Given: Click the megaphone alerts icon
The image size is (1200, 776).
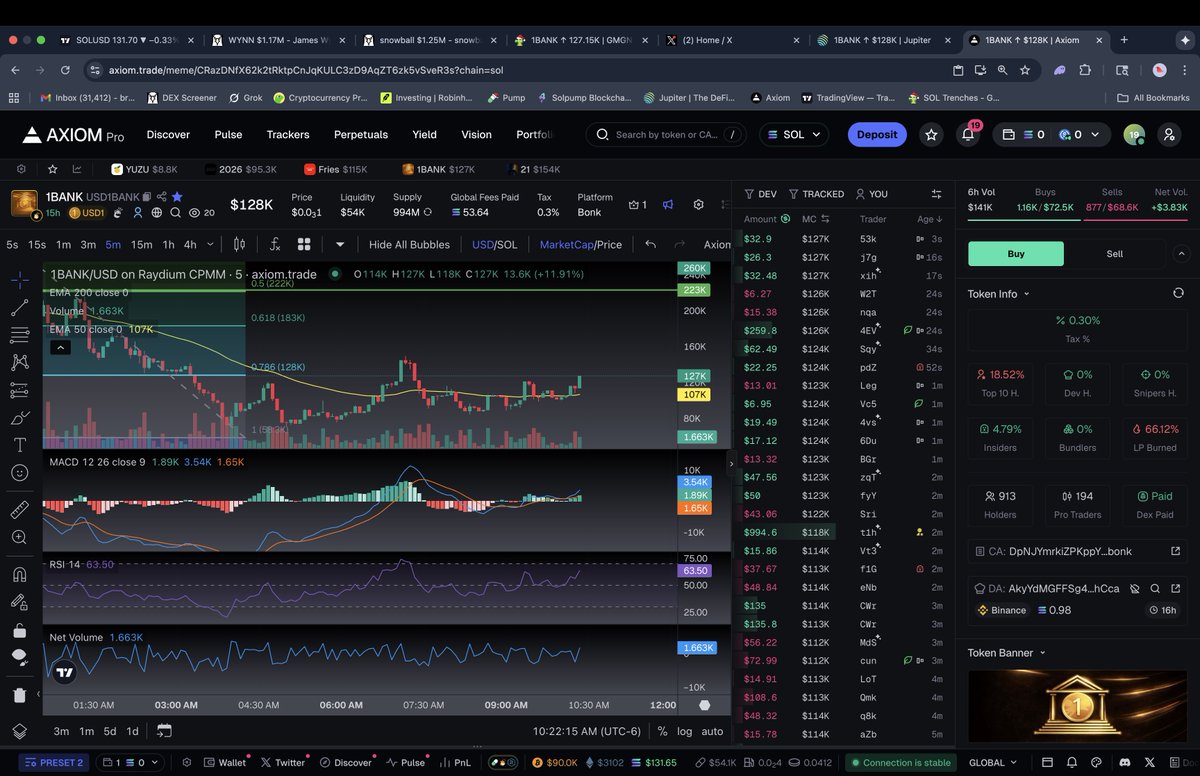Looking at the screenshot, I should (667, 204).
